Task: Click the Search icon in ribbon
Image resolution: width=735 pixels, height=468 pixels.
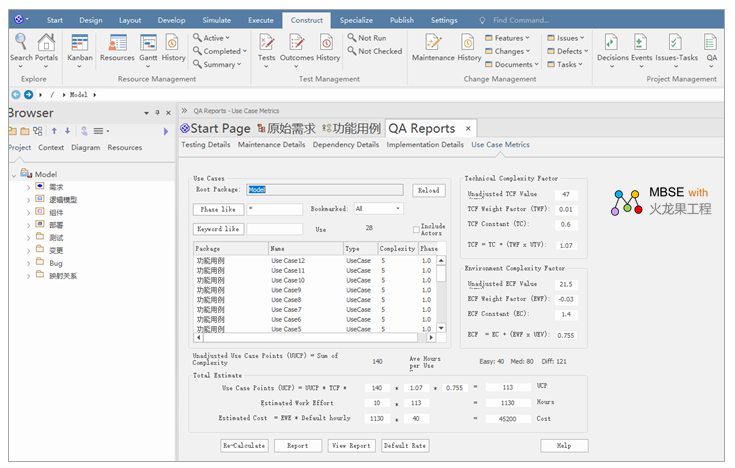Action: (21, 42)
